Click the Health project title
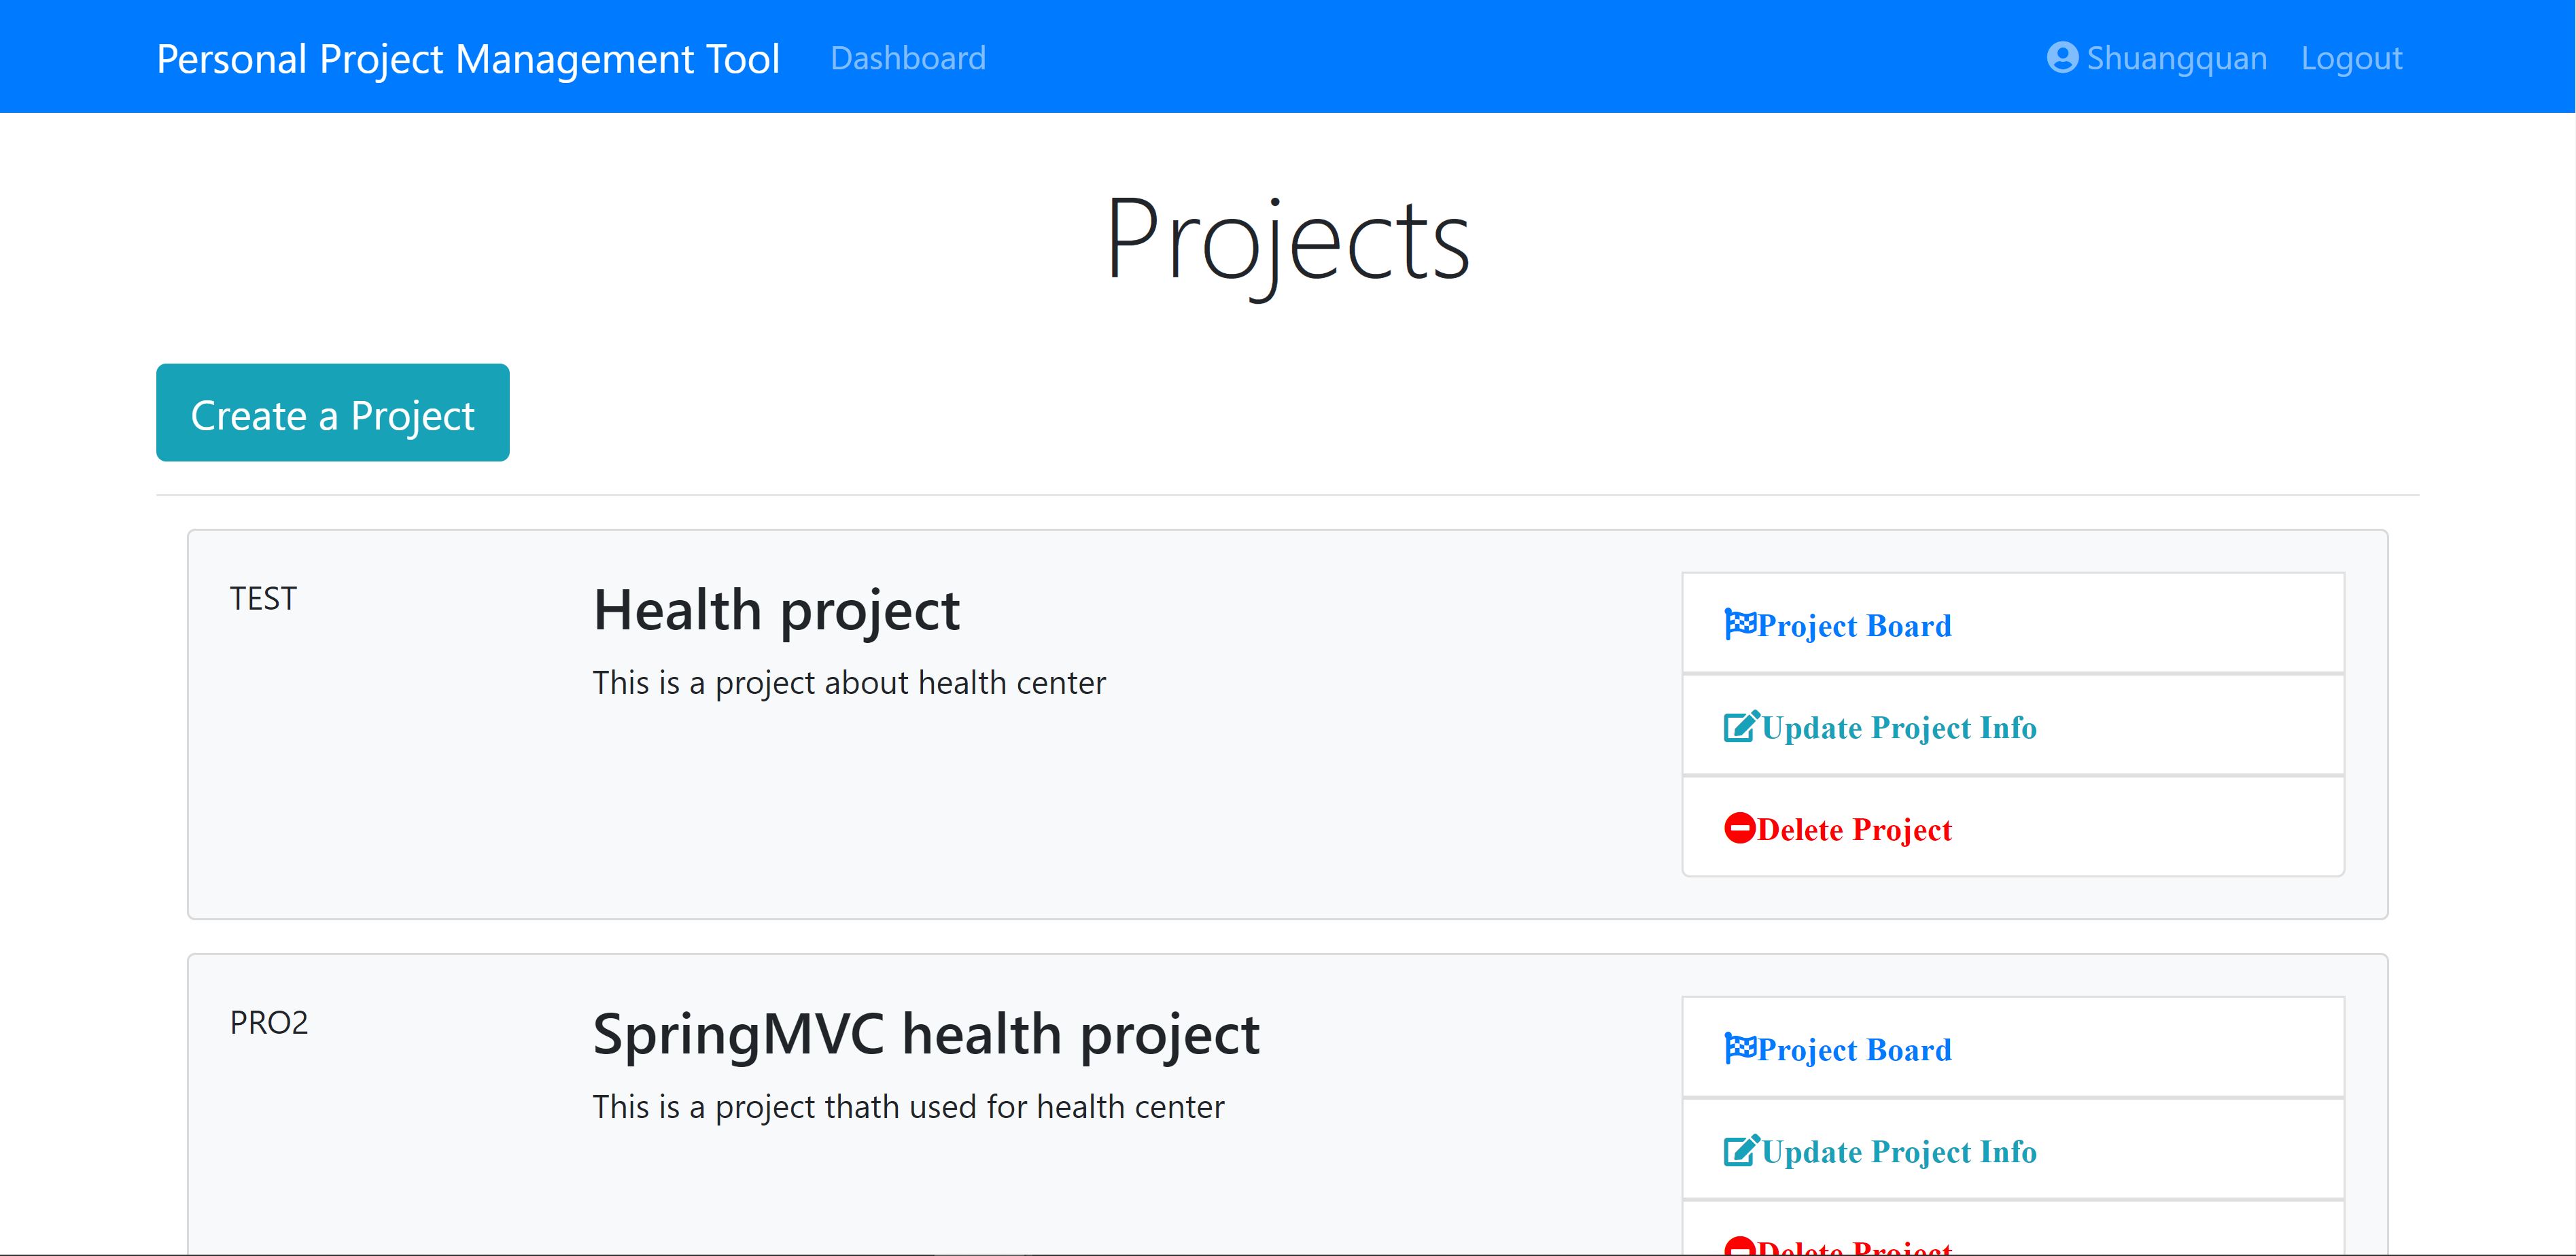The image size is (2576, 1256). [776, 610]
